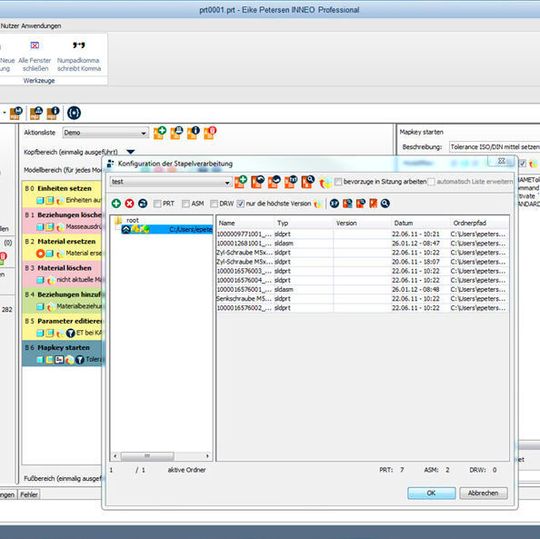540x539 pixels.
Task: Close the Konfiguration der Stapelverarbeitung dialog
Action: click(501, 161)
